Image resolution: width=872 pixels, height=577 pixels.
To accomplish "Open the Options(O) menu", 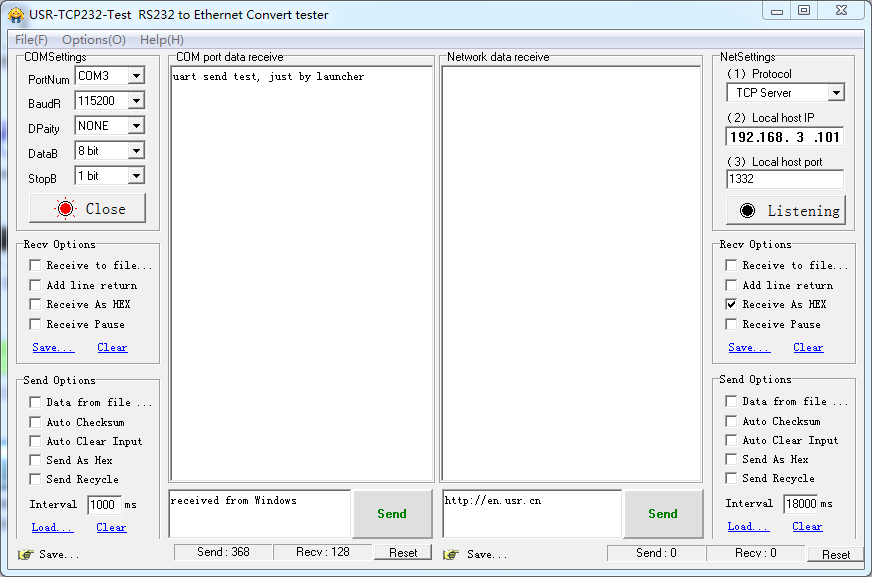I will (x=94, y=40).
